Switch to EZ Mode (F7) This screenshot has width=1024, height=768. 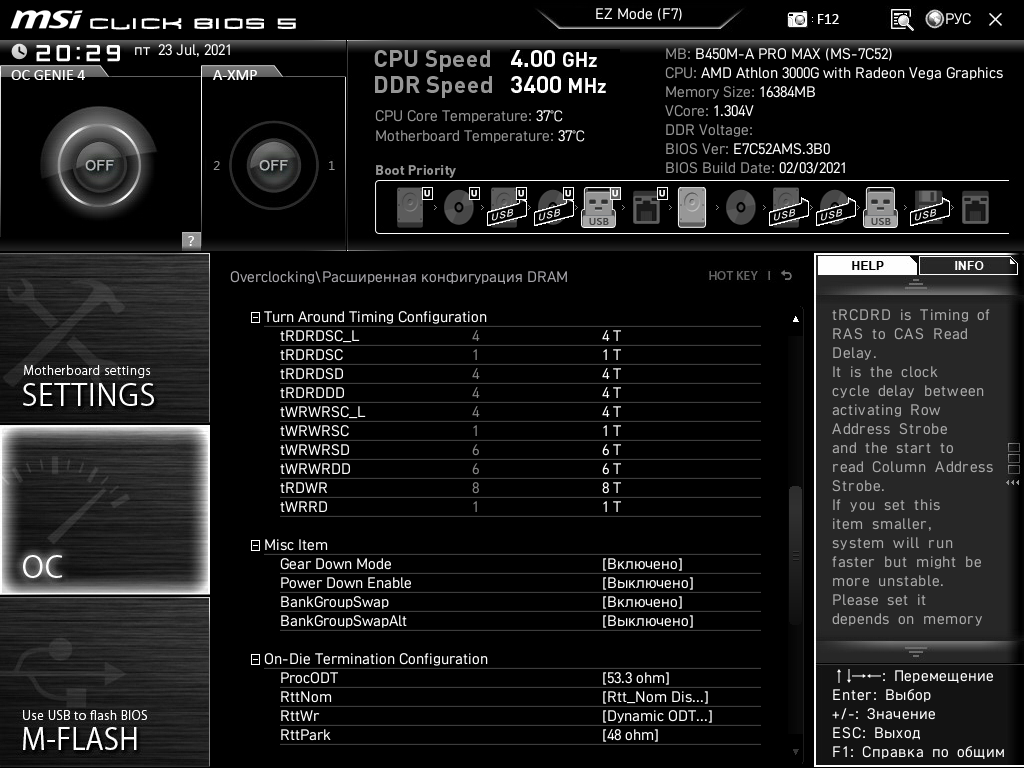tap(639, 14)
